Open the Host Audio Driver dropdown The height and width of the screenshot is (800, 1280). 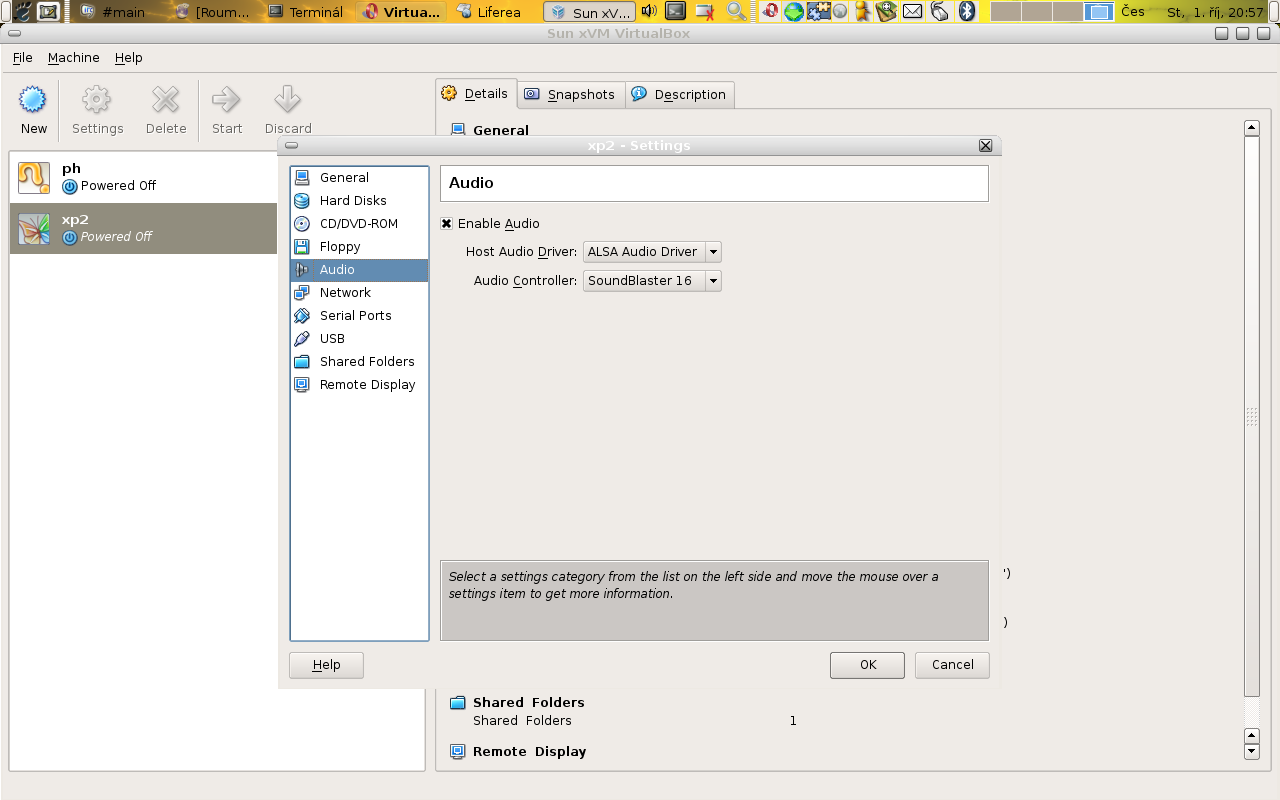point(652,252)
